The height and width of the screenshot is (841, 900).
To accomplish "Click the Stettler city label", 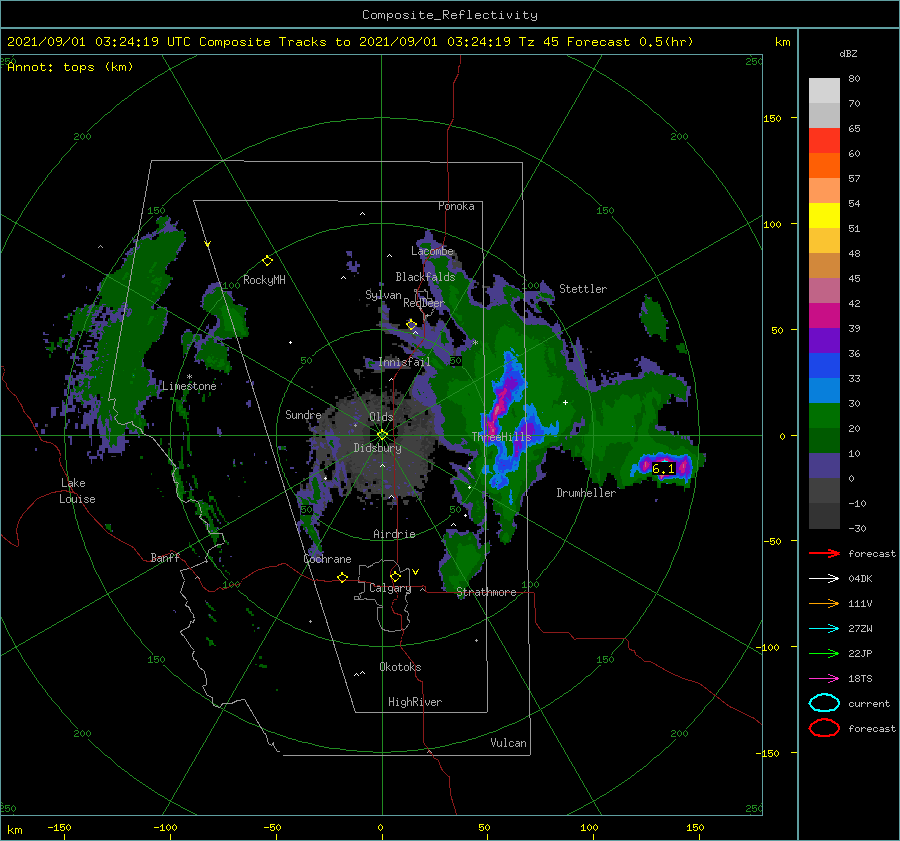I will tap(583, 289).
